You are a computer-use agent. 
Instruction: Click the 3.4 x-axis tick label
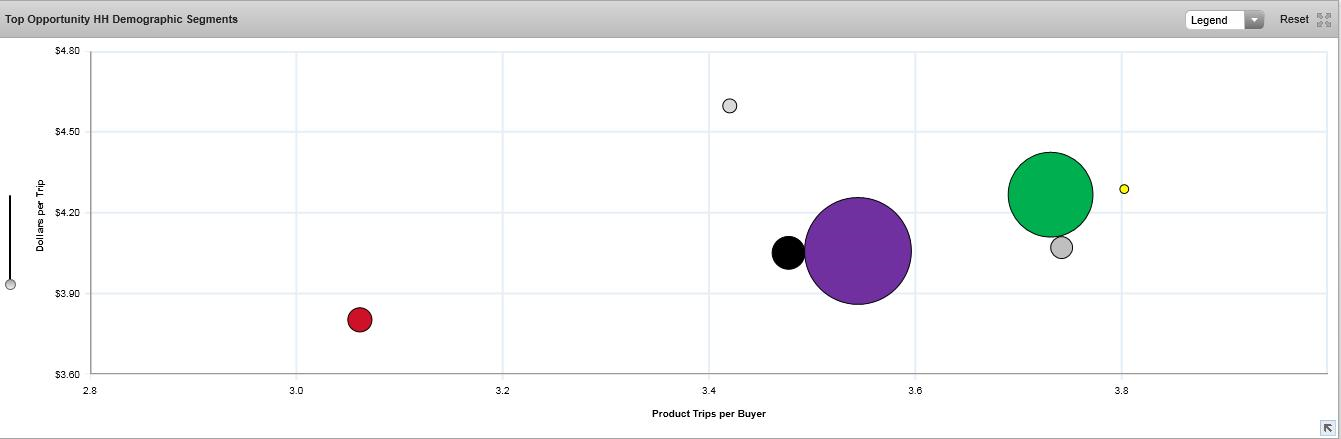coord(709,390)
